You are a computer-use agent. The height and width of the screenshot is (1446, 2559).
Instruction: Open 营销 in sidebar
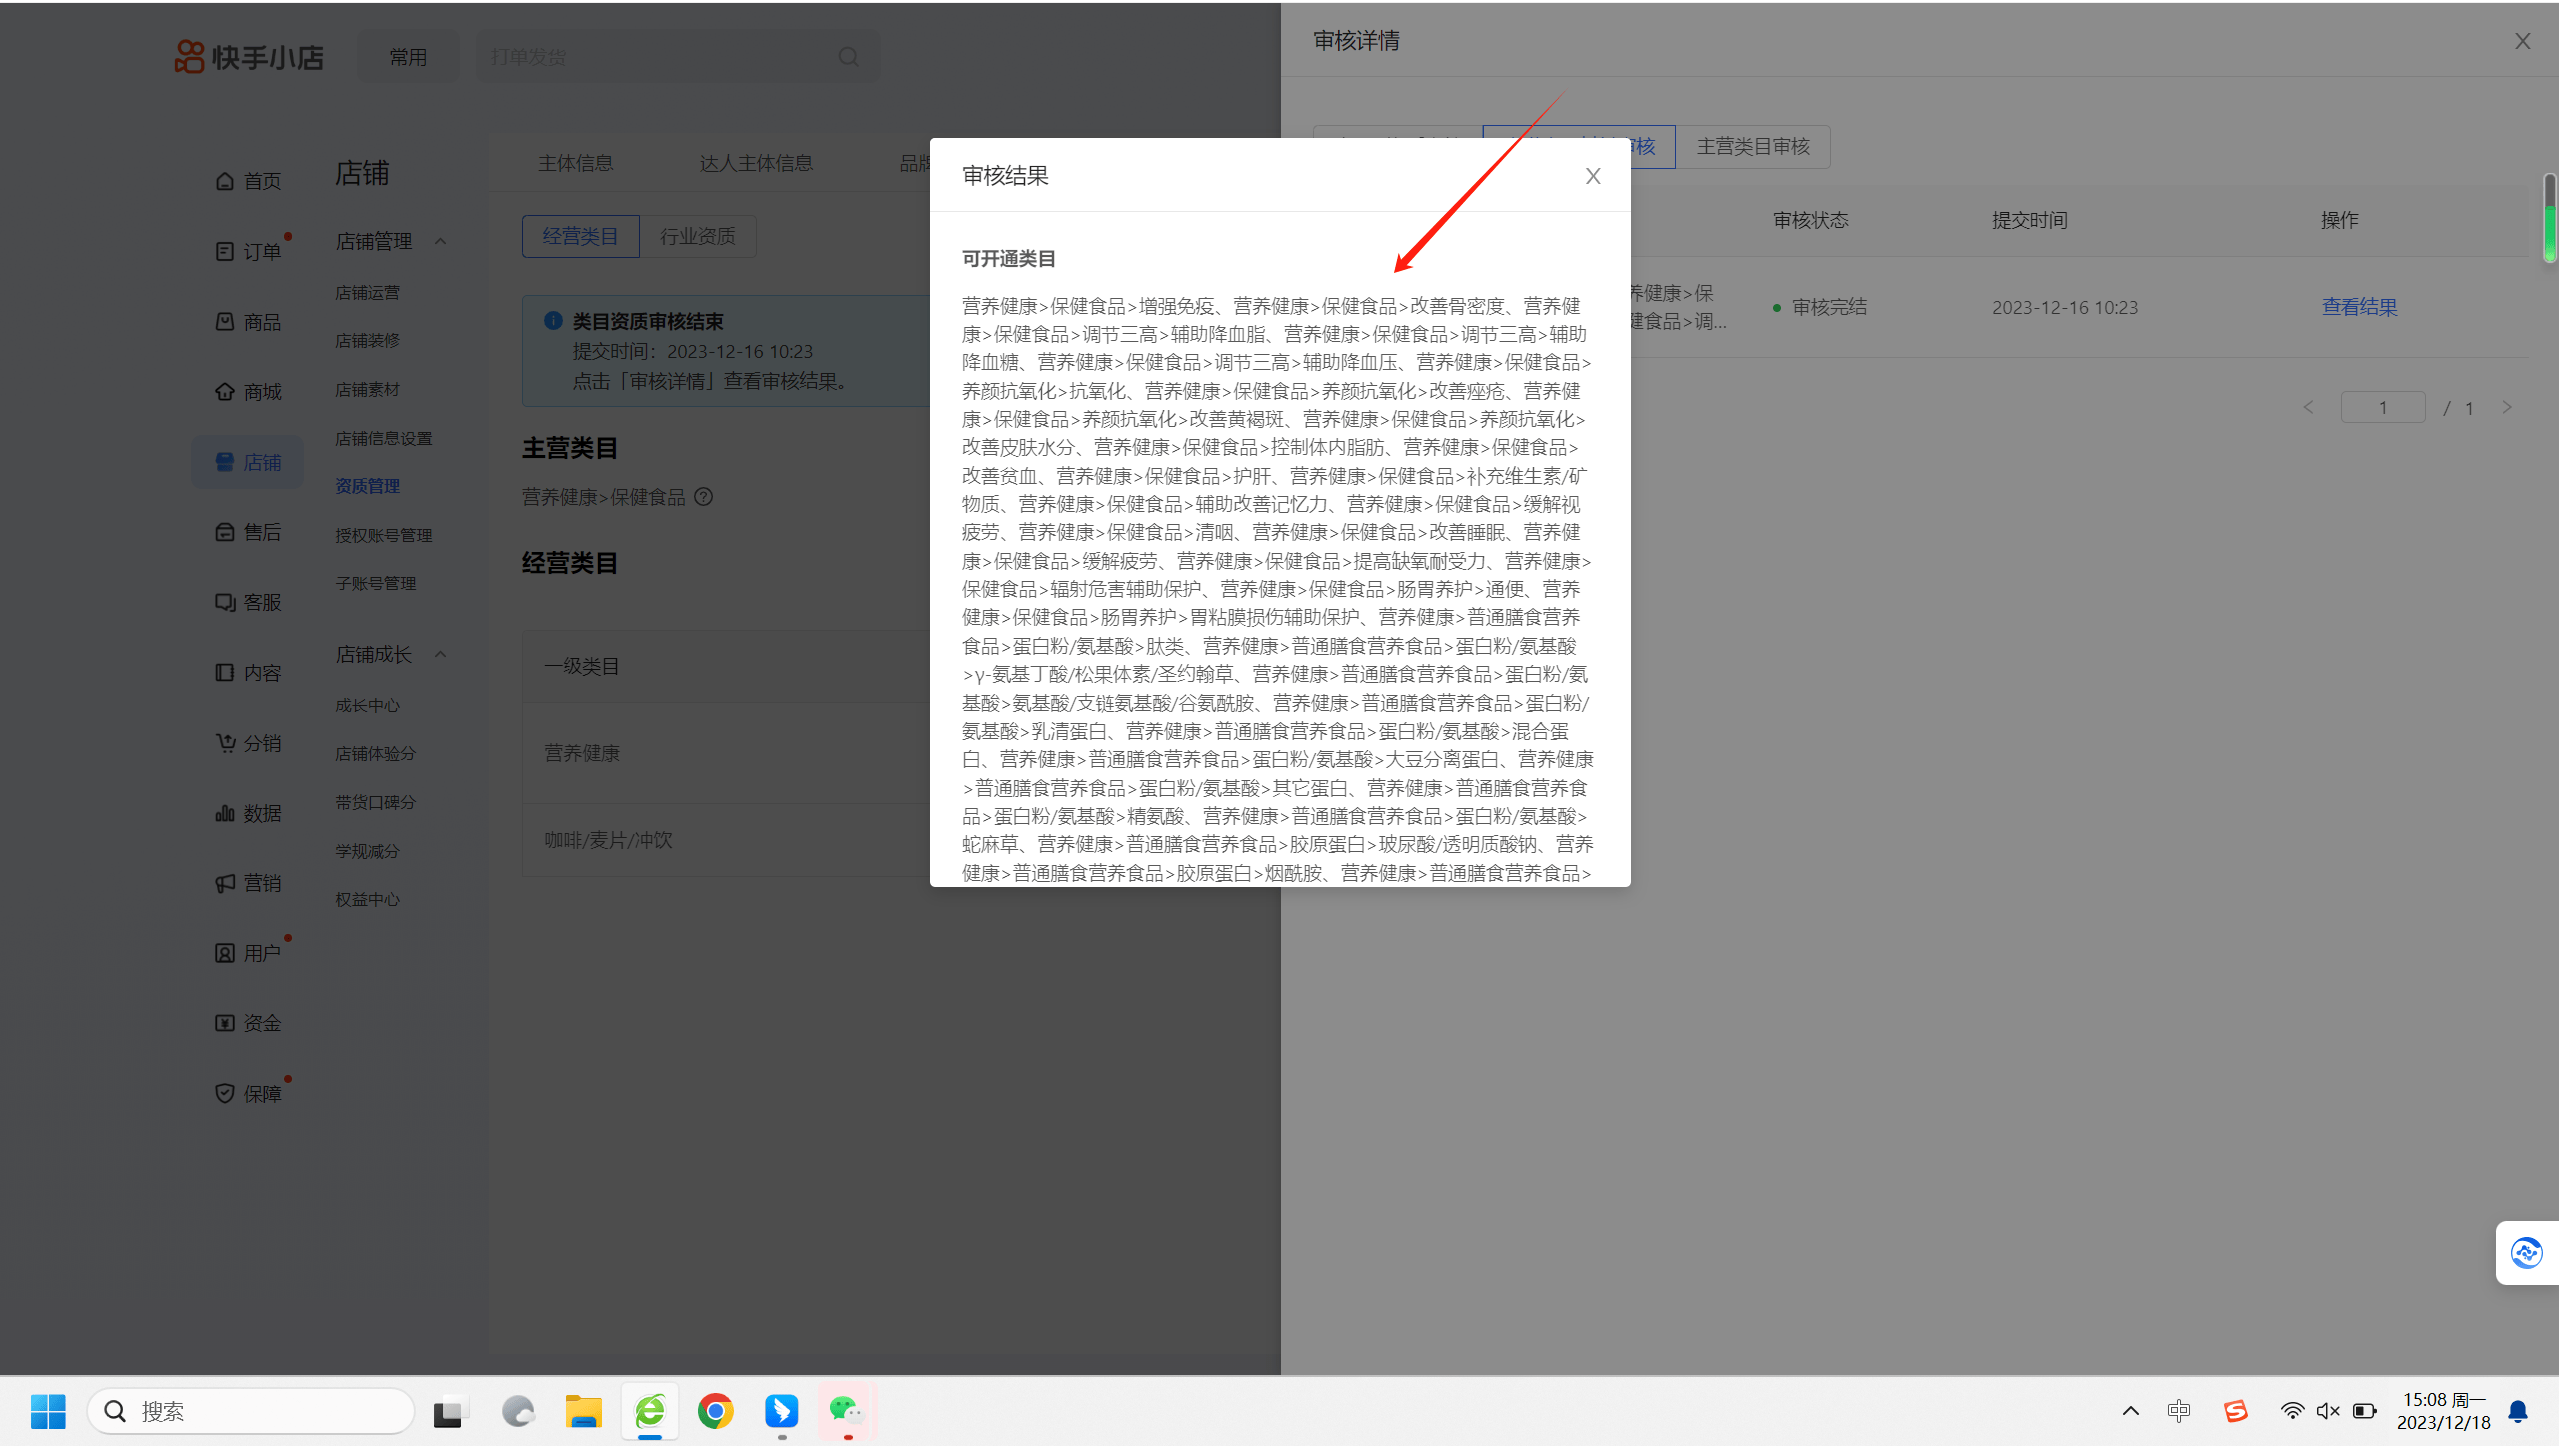[x=248, y=883]
